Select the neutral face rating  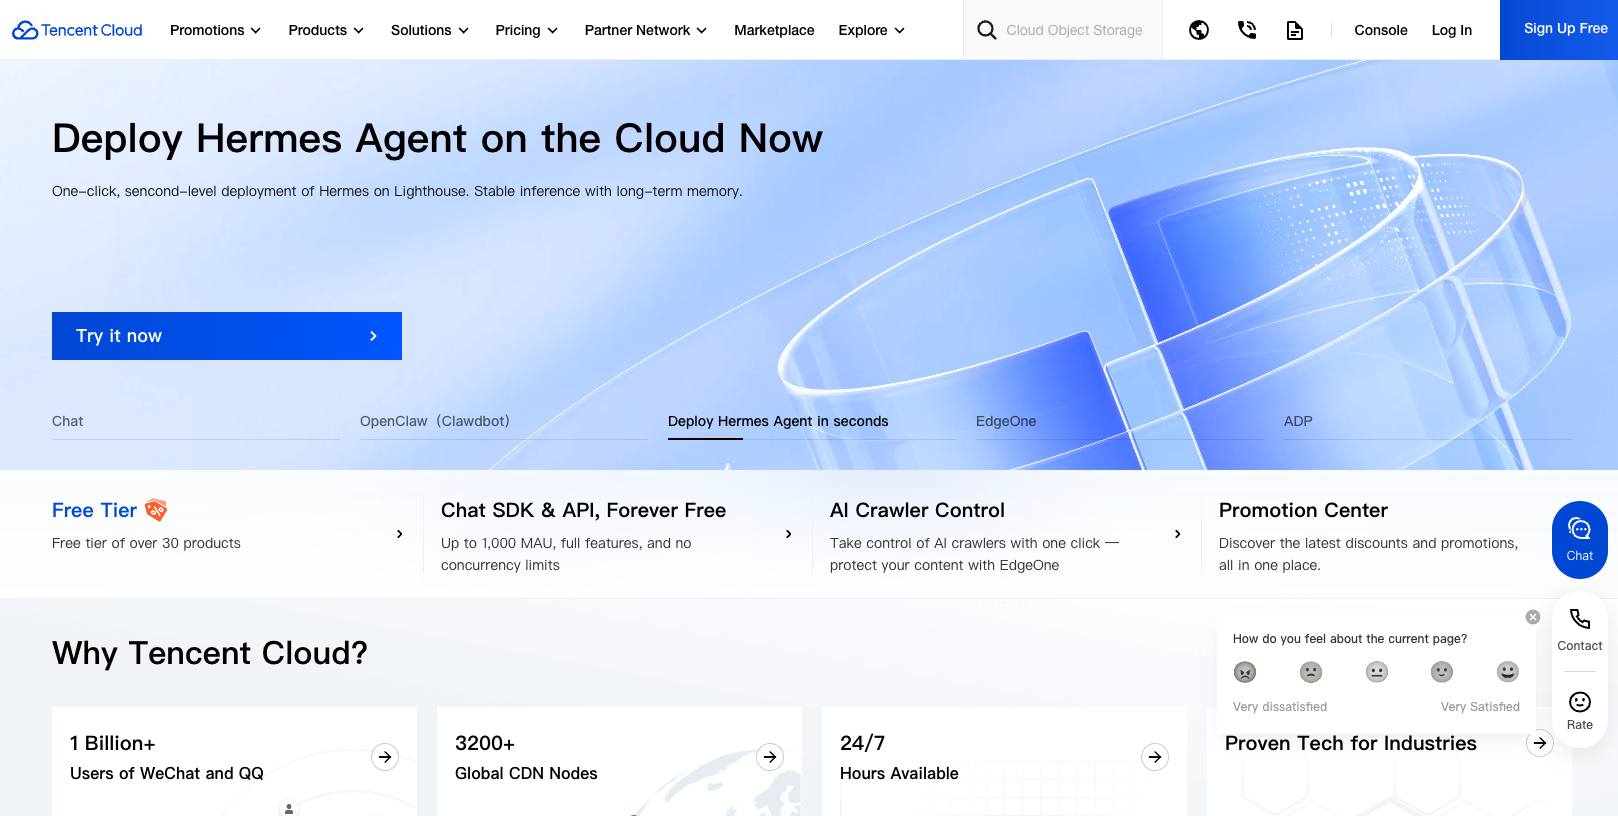1377,672
